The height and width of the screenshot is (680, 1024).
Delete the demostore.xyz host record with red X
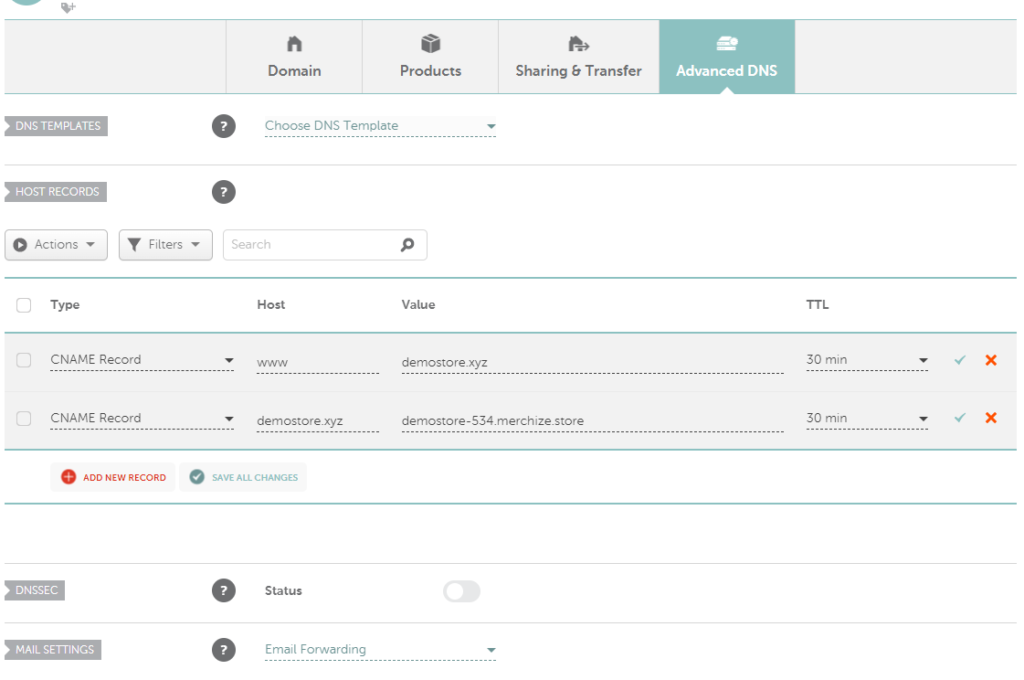(x=991, y=418)
